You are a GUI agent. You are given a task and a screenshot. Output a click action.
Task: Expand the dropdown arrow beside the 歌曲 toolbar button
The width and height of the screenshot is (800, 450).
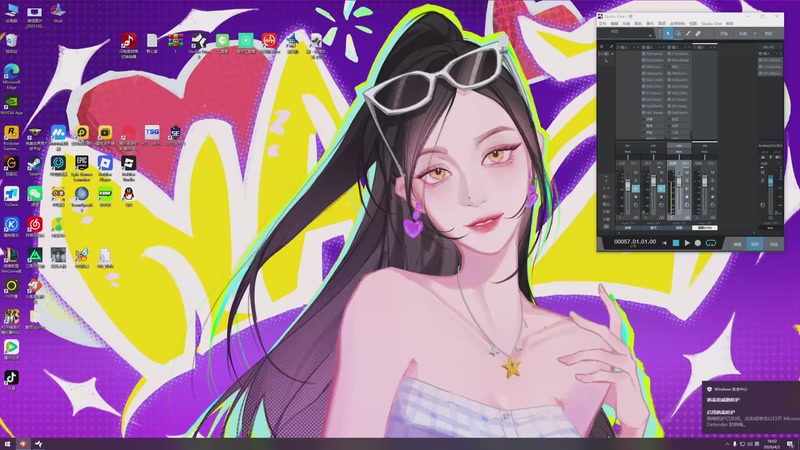[x=755, y=34]
